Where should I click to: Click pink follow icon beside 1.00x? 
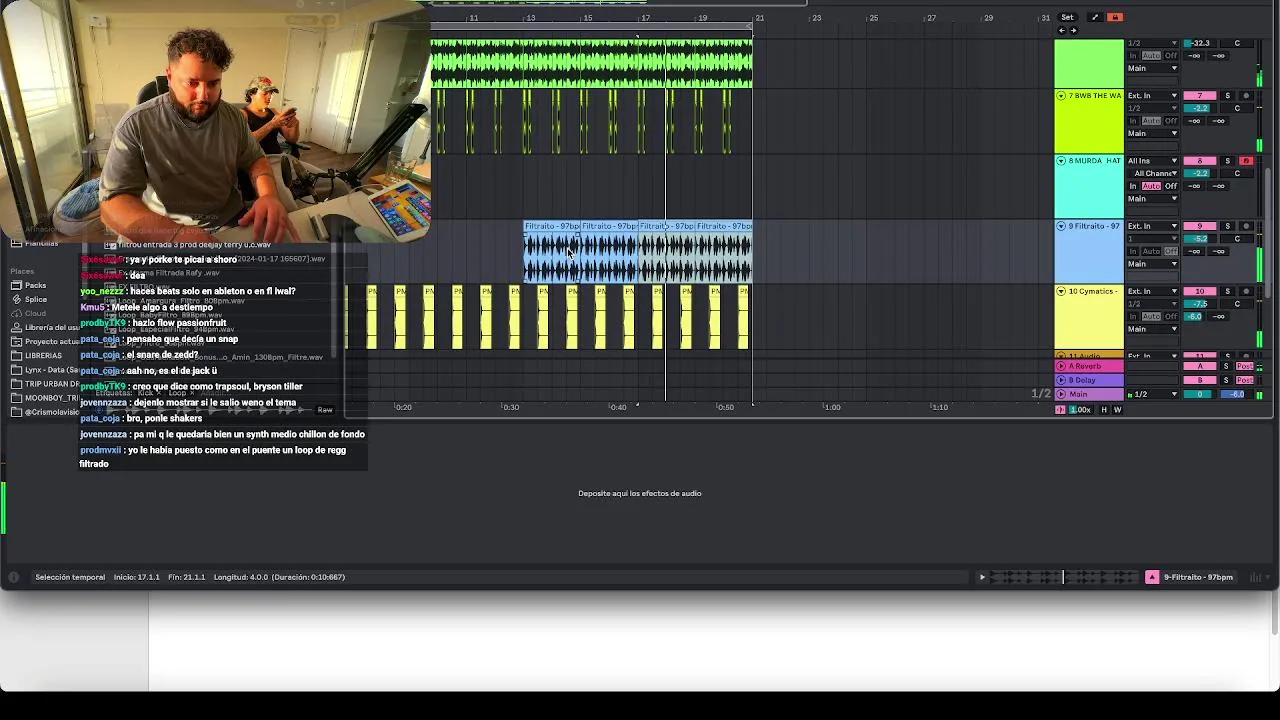1060,410
